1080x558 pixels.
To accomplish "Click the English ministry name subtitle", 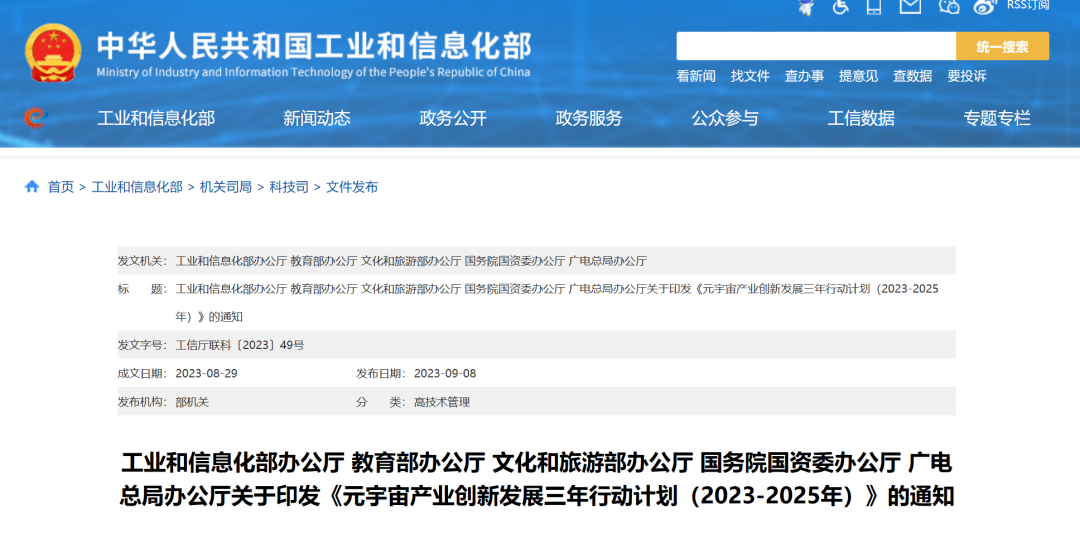I will [x=313, y=72].
